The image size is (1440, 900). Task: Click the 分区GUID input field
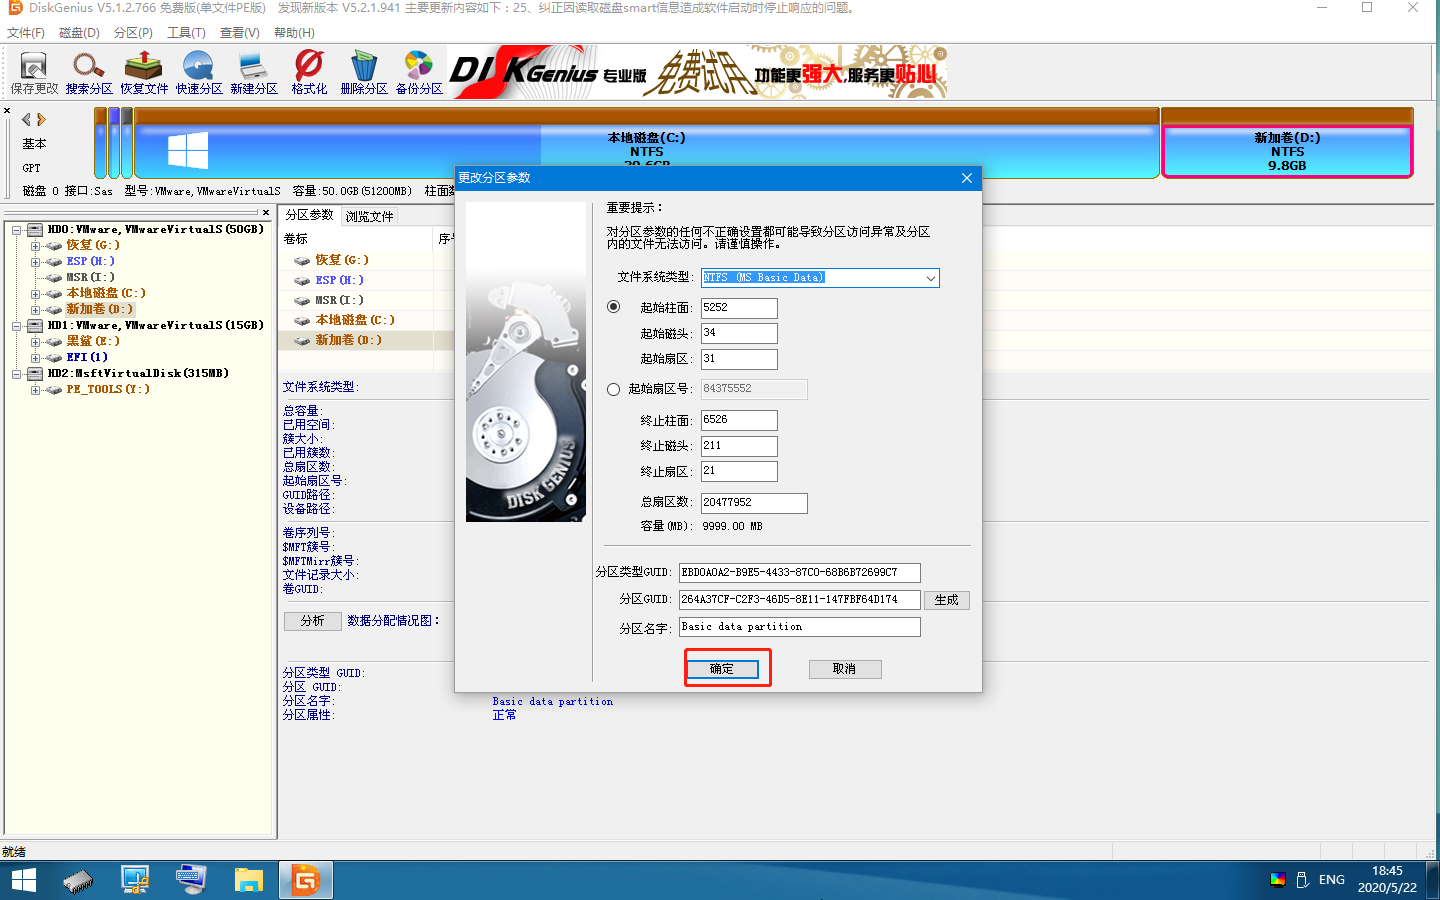click(x=800, y=600)
